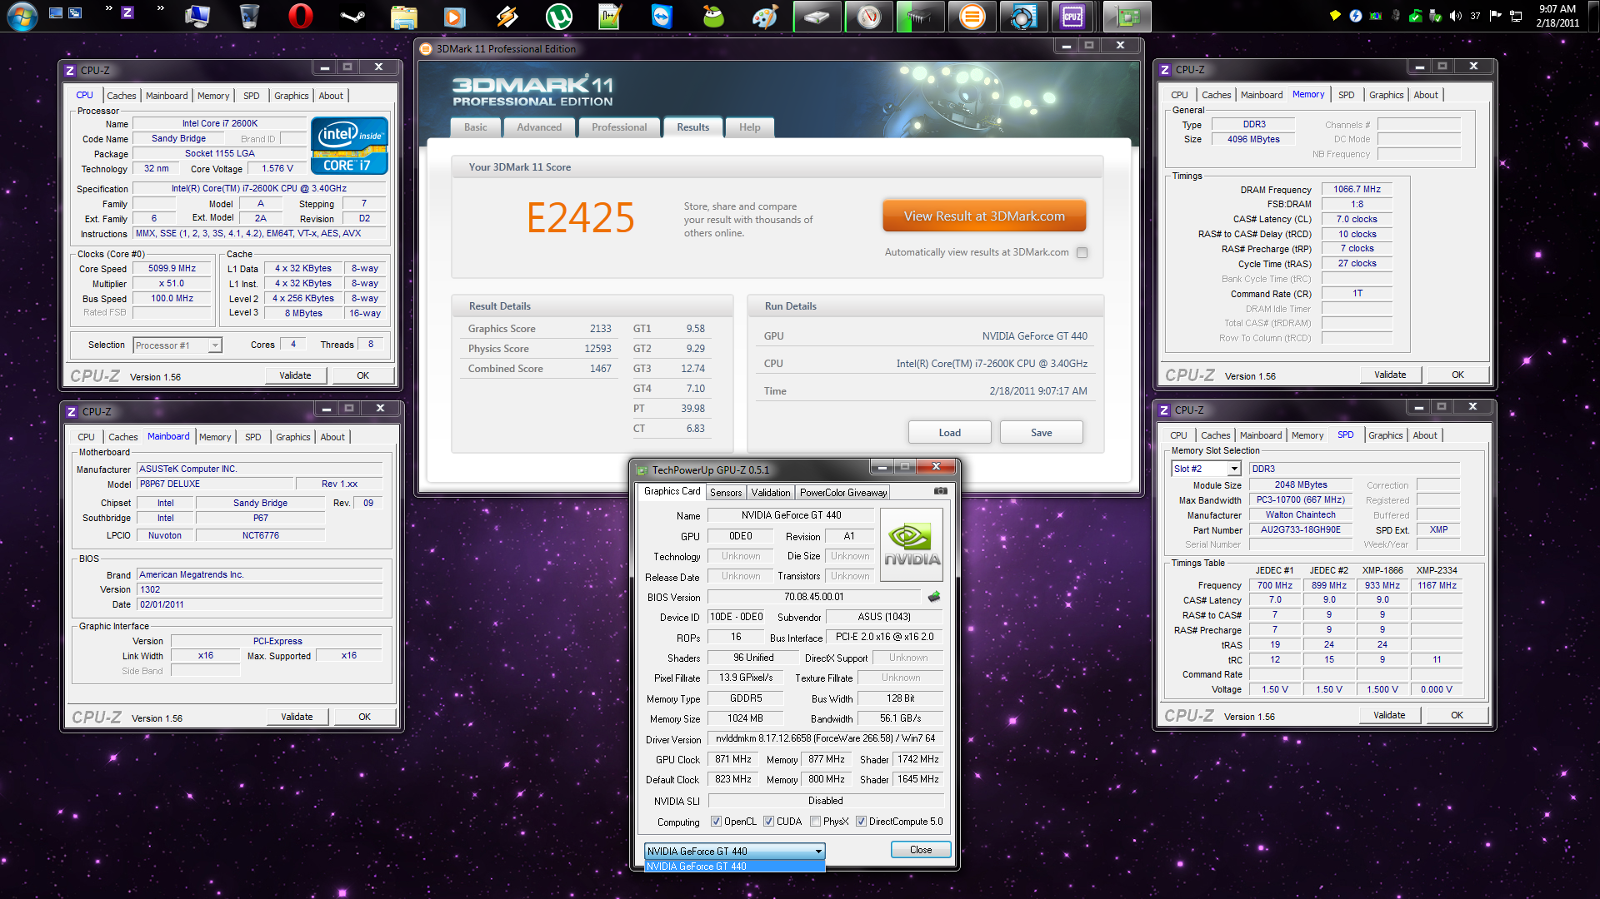Click the Driver Version field in GPU-Z

point(826,739)
